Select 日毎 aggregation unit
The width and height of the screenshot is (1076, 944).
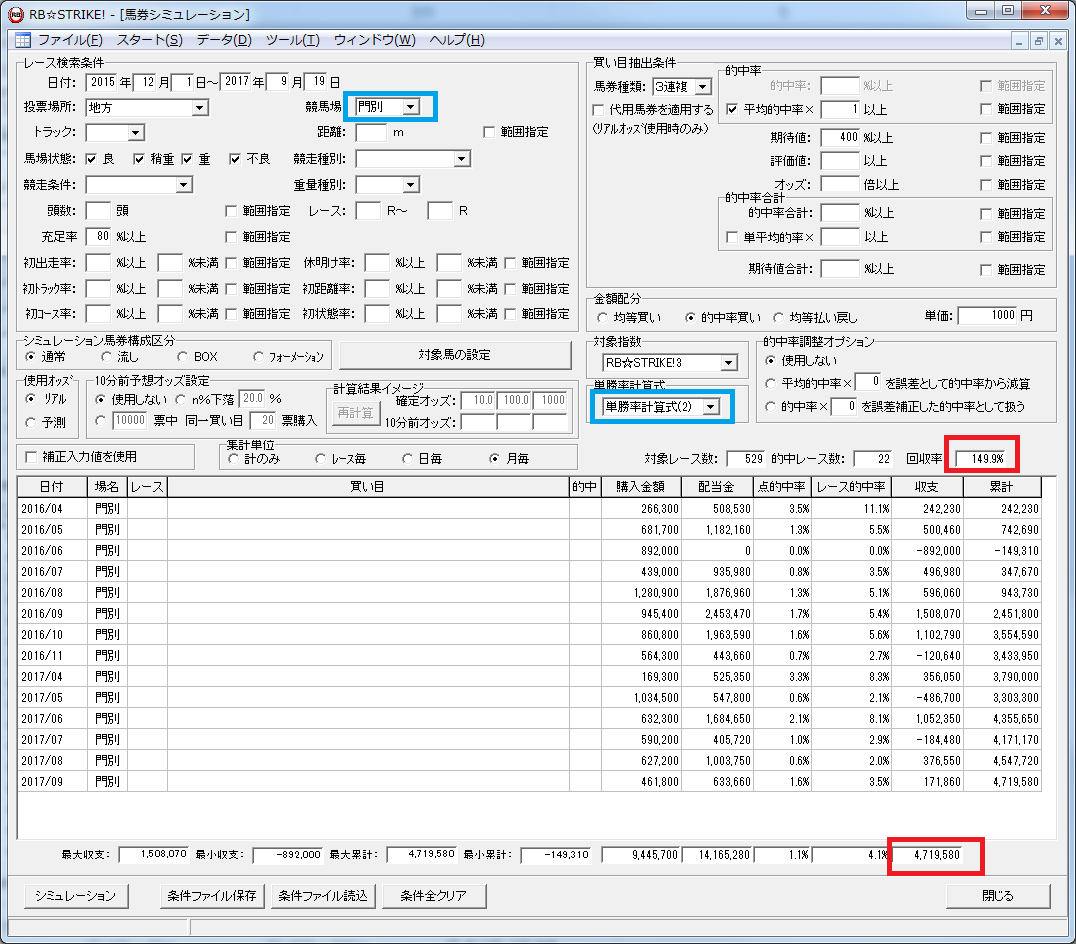coord(407,458)
